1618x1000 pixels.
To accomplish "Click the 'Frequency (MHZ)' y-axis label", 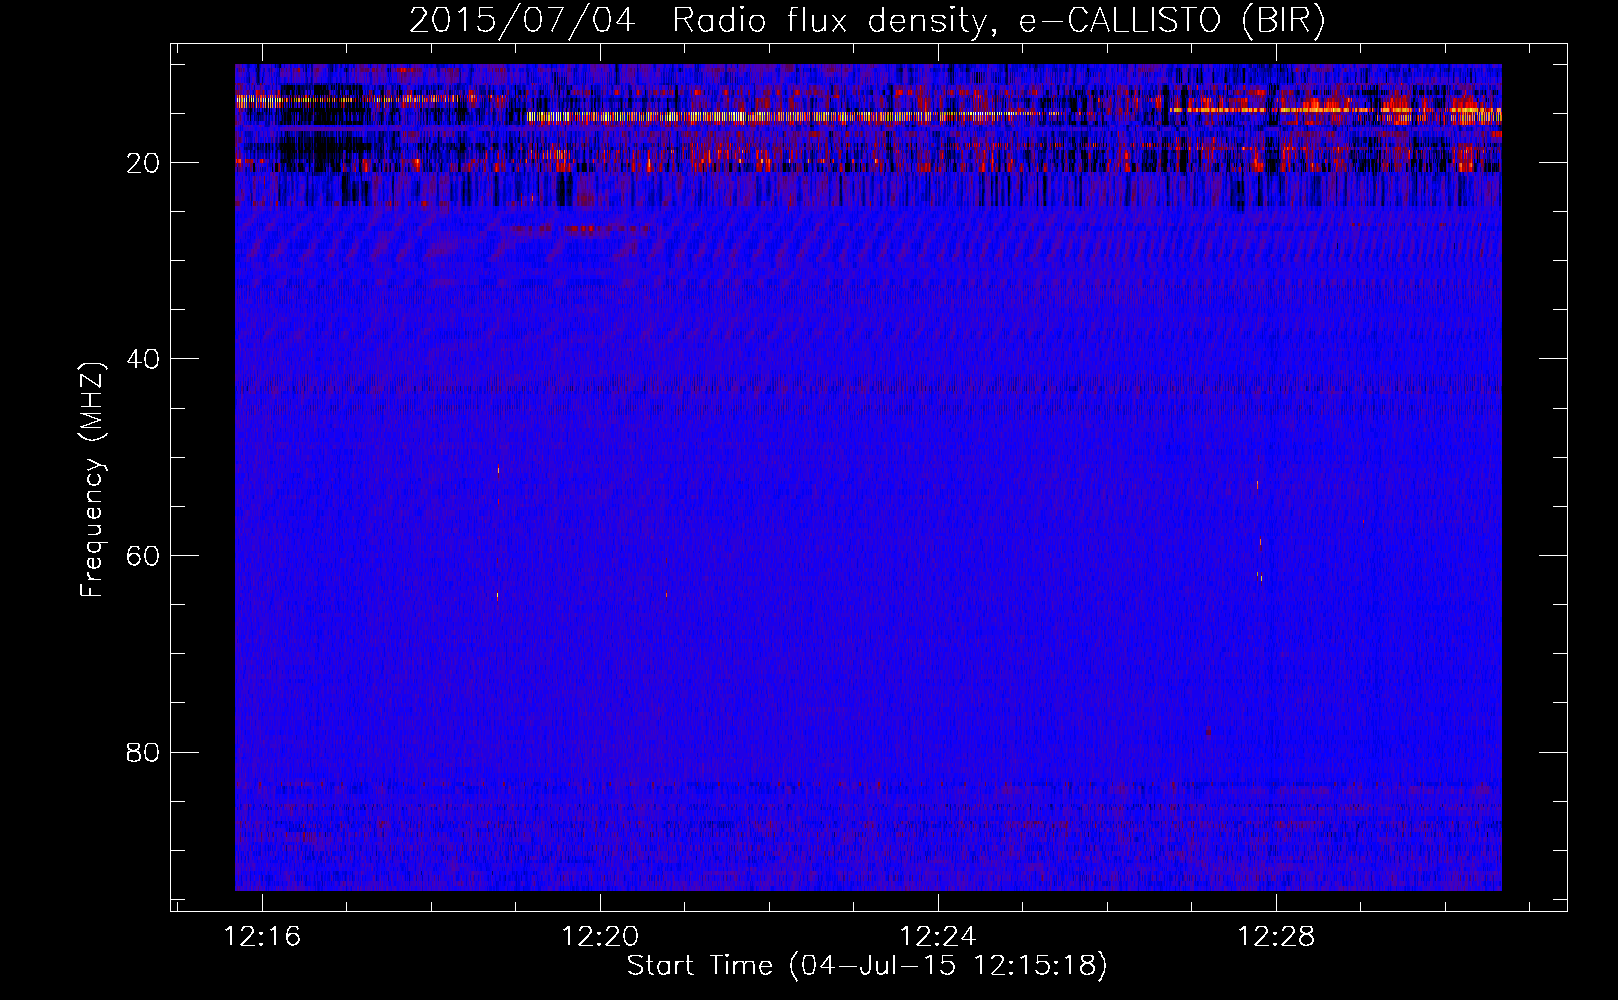I will [92, 480].
